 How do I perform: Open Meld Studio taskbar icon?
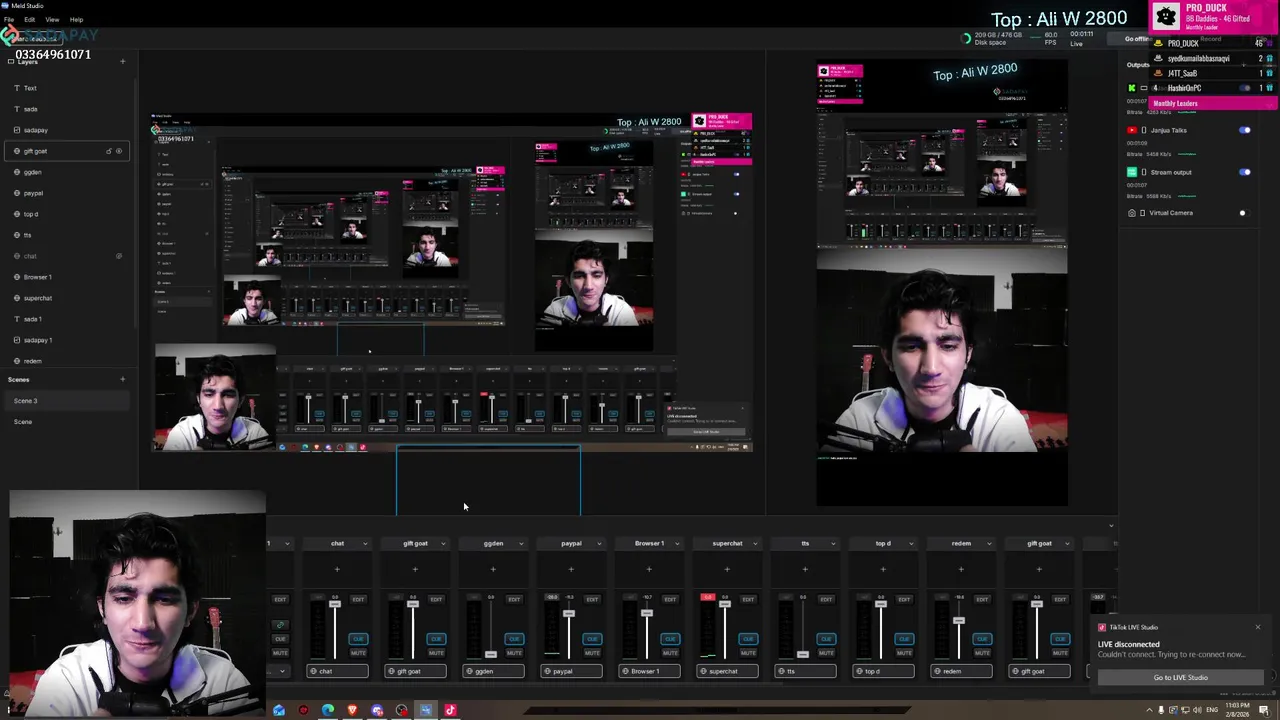click(x=426, y=711)
